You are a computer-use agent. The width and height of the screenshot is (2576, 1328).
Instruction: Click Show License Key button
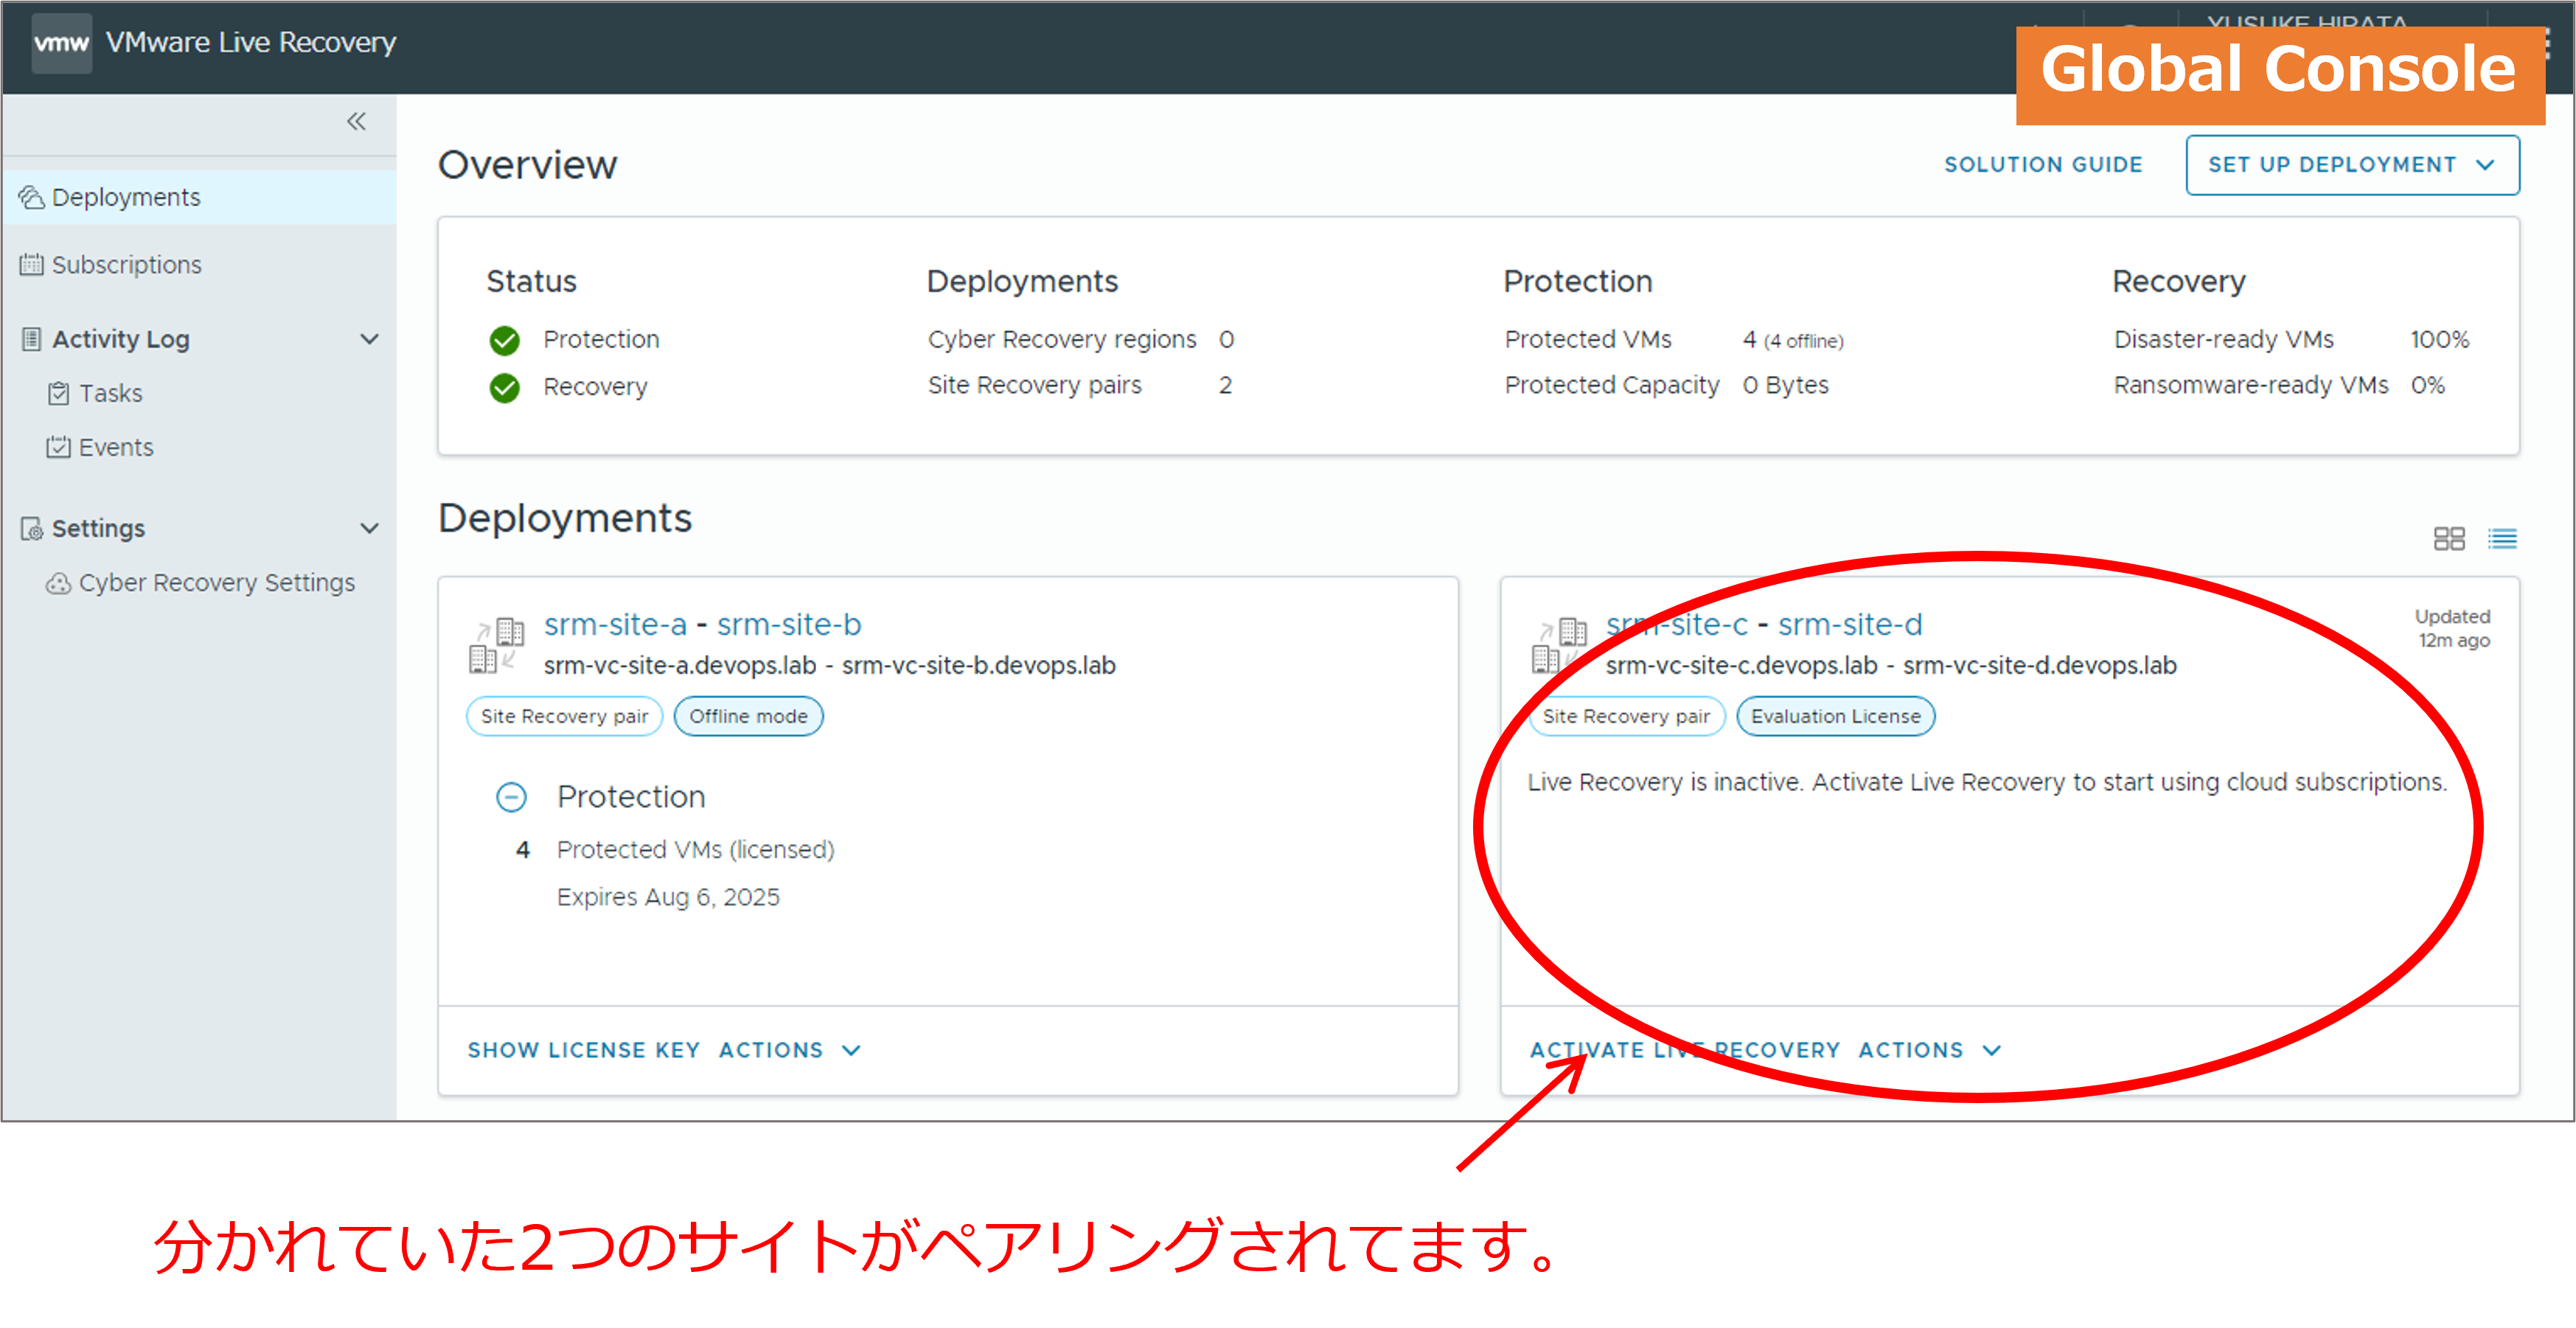584,1050
